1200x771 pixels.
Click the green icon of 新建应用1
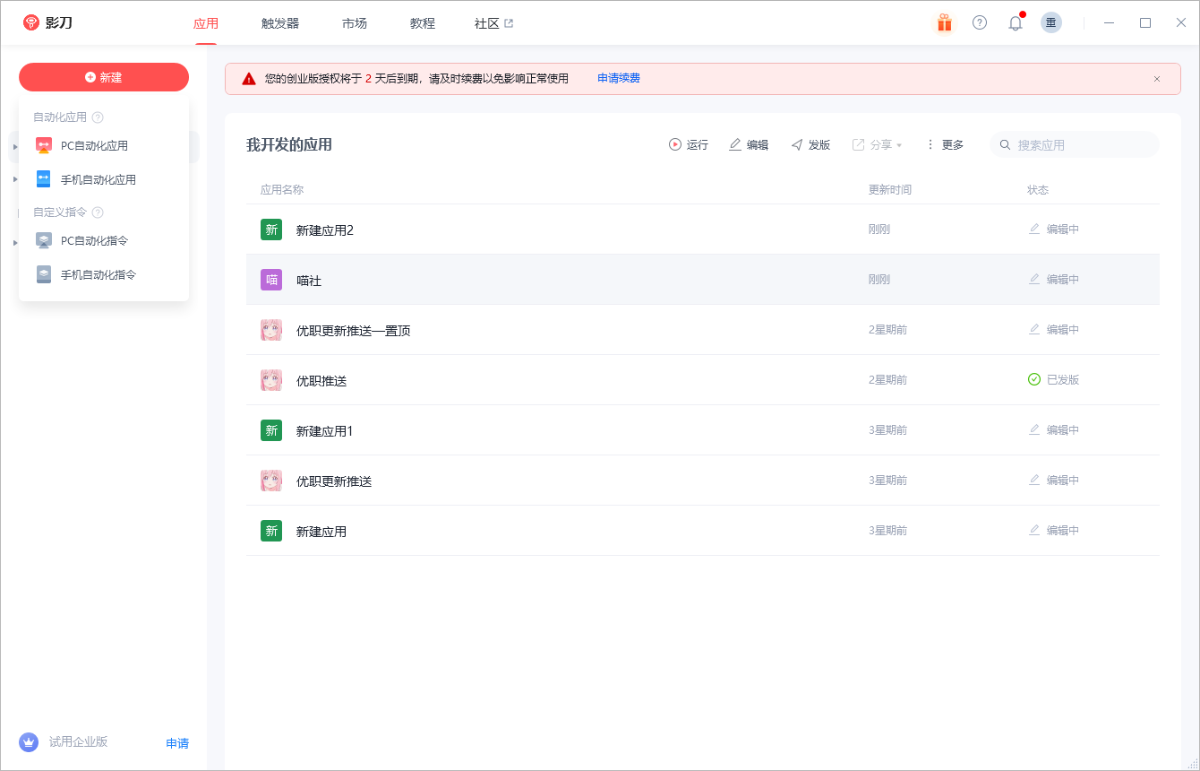(271, 431)
